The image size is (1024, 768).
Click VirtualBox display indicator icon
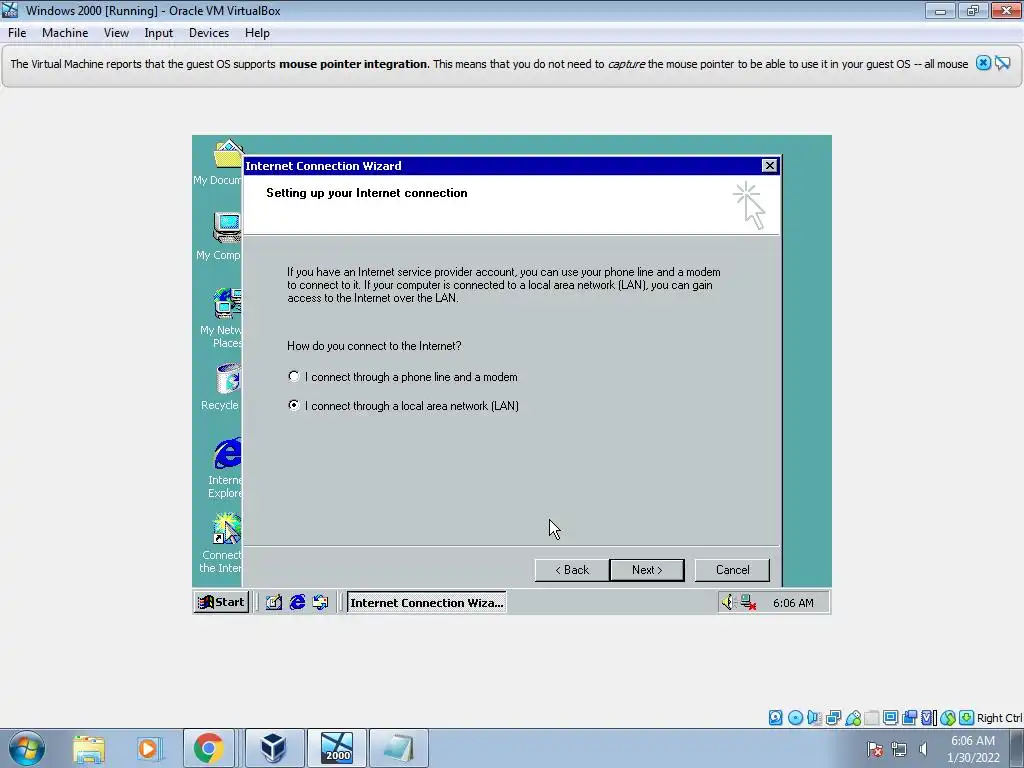(890, 718)
